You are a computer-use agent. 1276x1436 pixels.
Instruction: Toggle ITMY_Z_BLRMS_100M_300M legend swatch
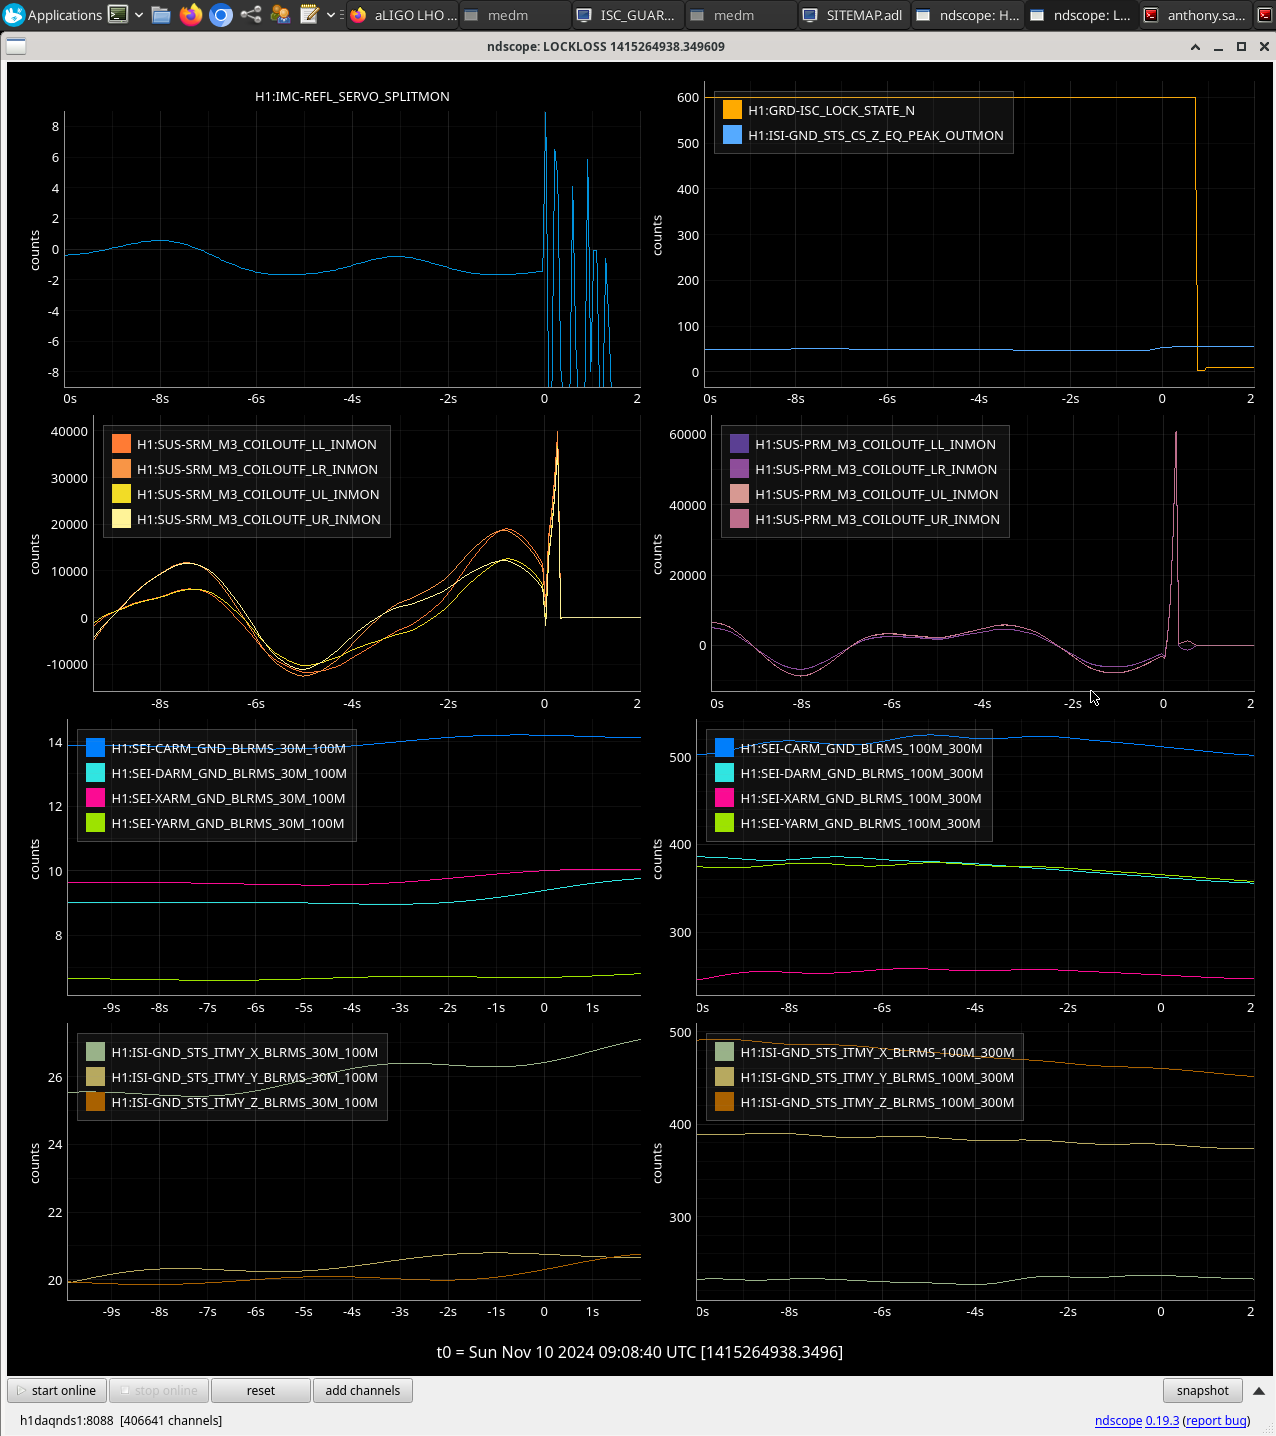coord(724,1102)
